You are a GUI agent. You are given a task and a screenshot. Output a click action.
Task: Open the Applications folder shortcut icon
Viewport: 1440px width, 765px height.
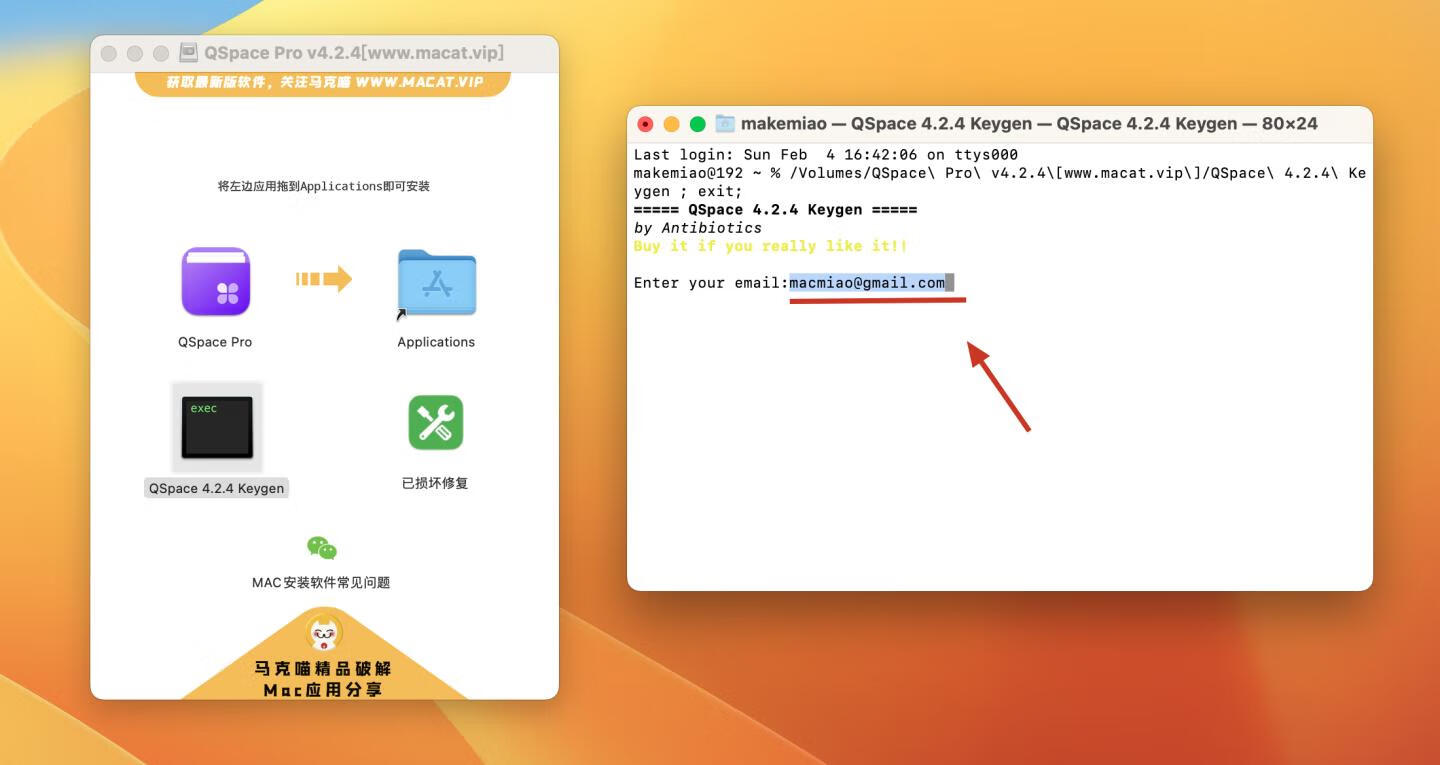coord(436,284)
